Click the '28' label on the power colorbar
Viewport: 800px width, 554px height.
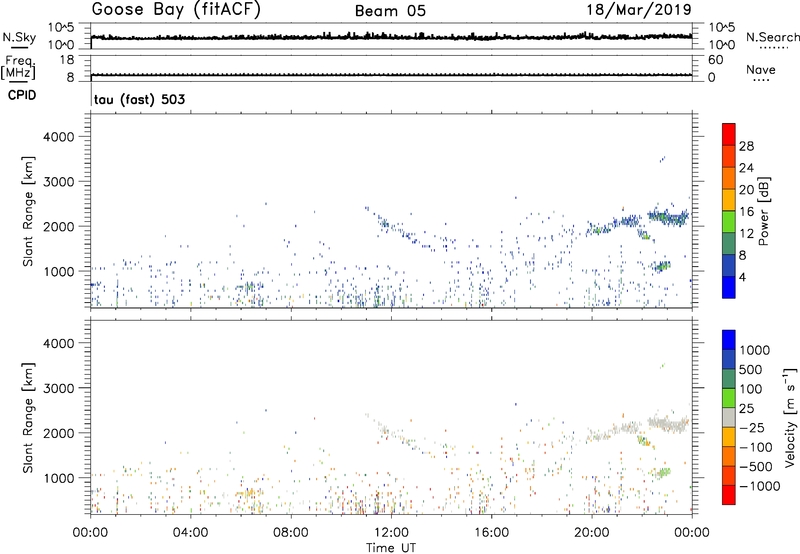click(746, 146)
